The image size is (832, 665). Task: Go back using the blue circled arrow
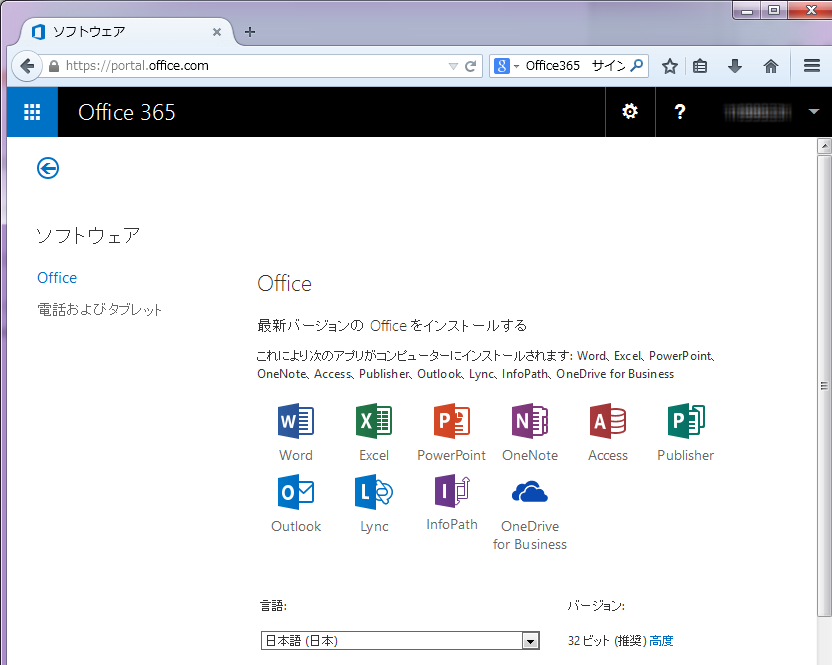(x=48, y=169)
